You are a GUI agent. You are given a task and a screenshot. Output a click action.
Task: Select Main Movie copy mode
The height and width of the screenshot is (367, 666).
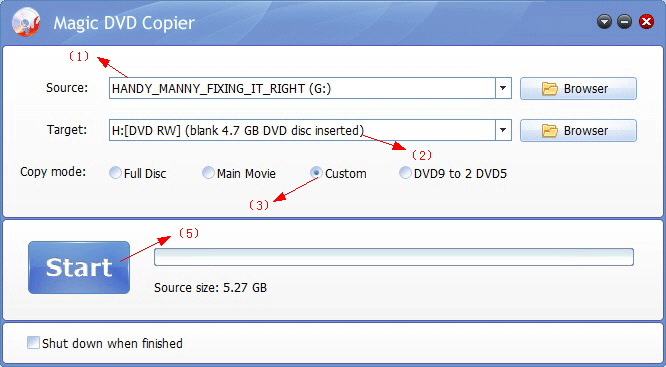click(239, 173)
